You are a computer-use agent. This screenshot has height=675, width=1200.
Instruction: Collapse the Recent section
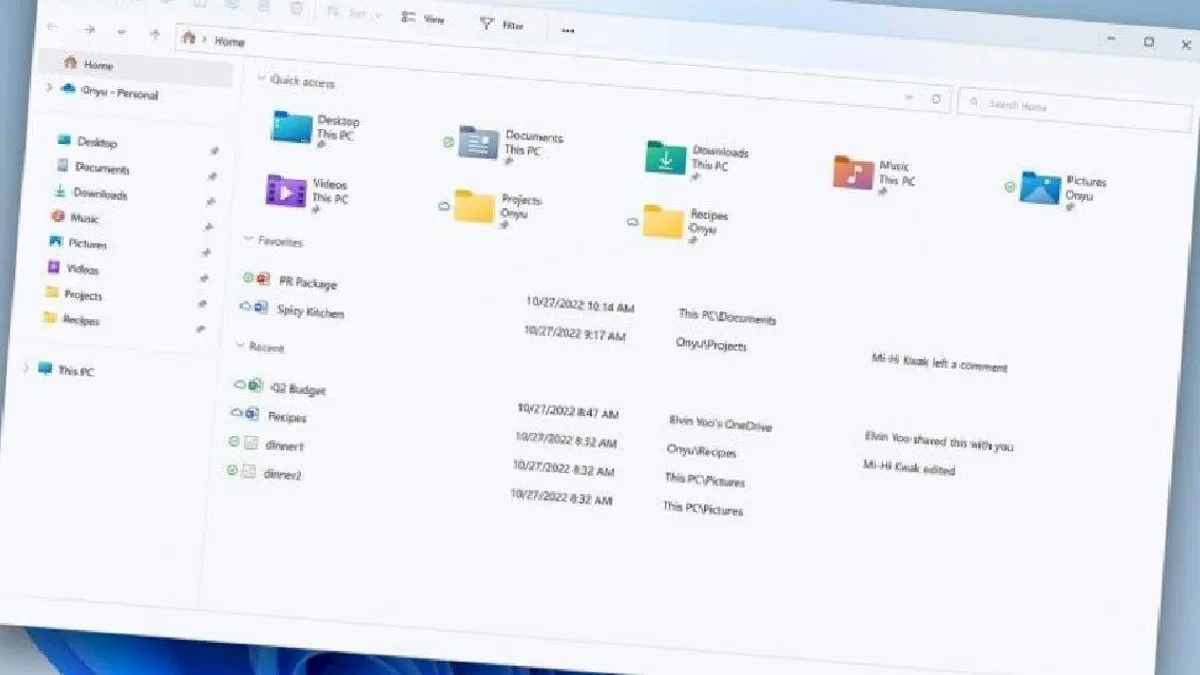point(240,345)
